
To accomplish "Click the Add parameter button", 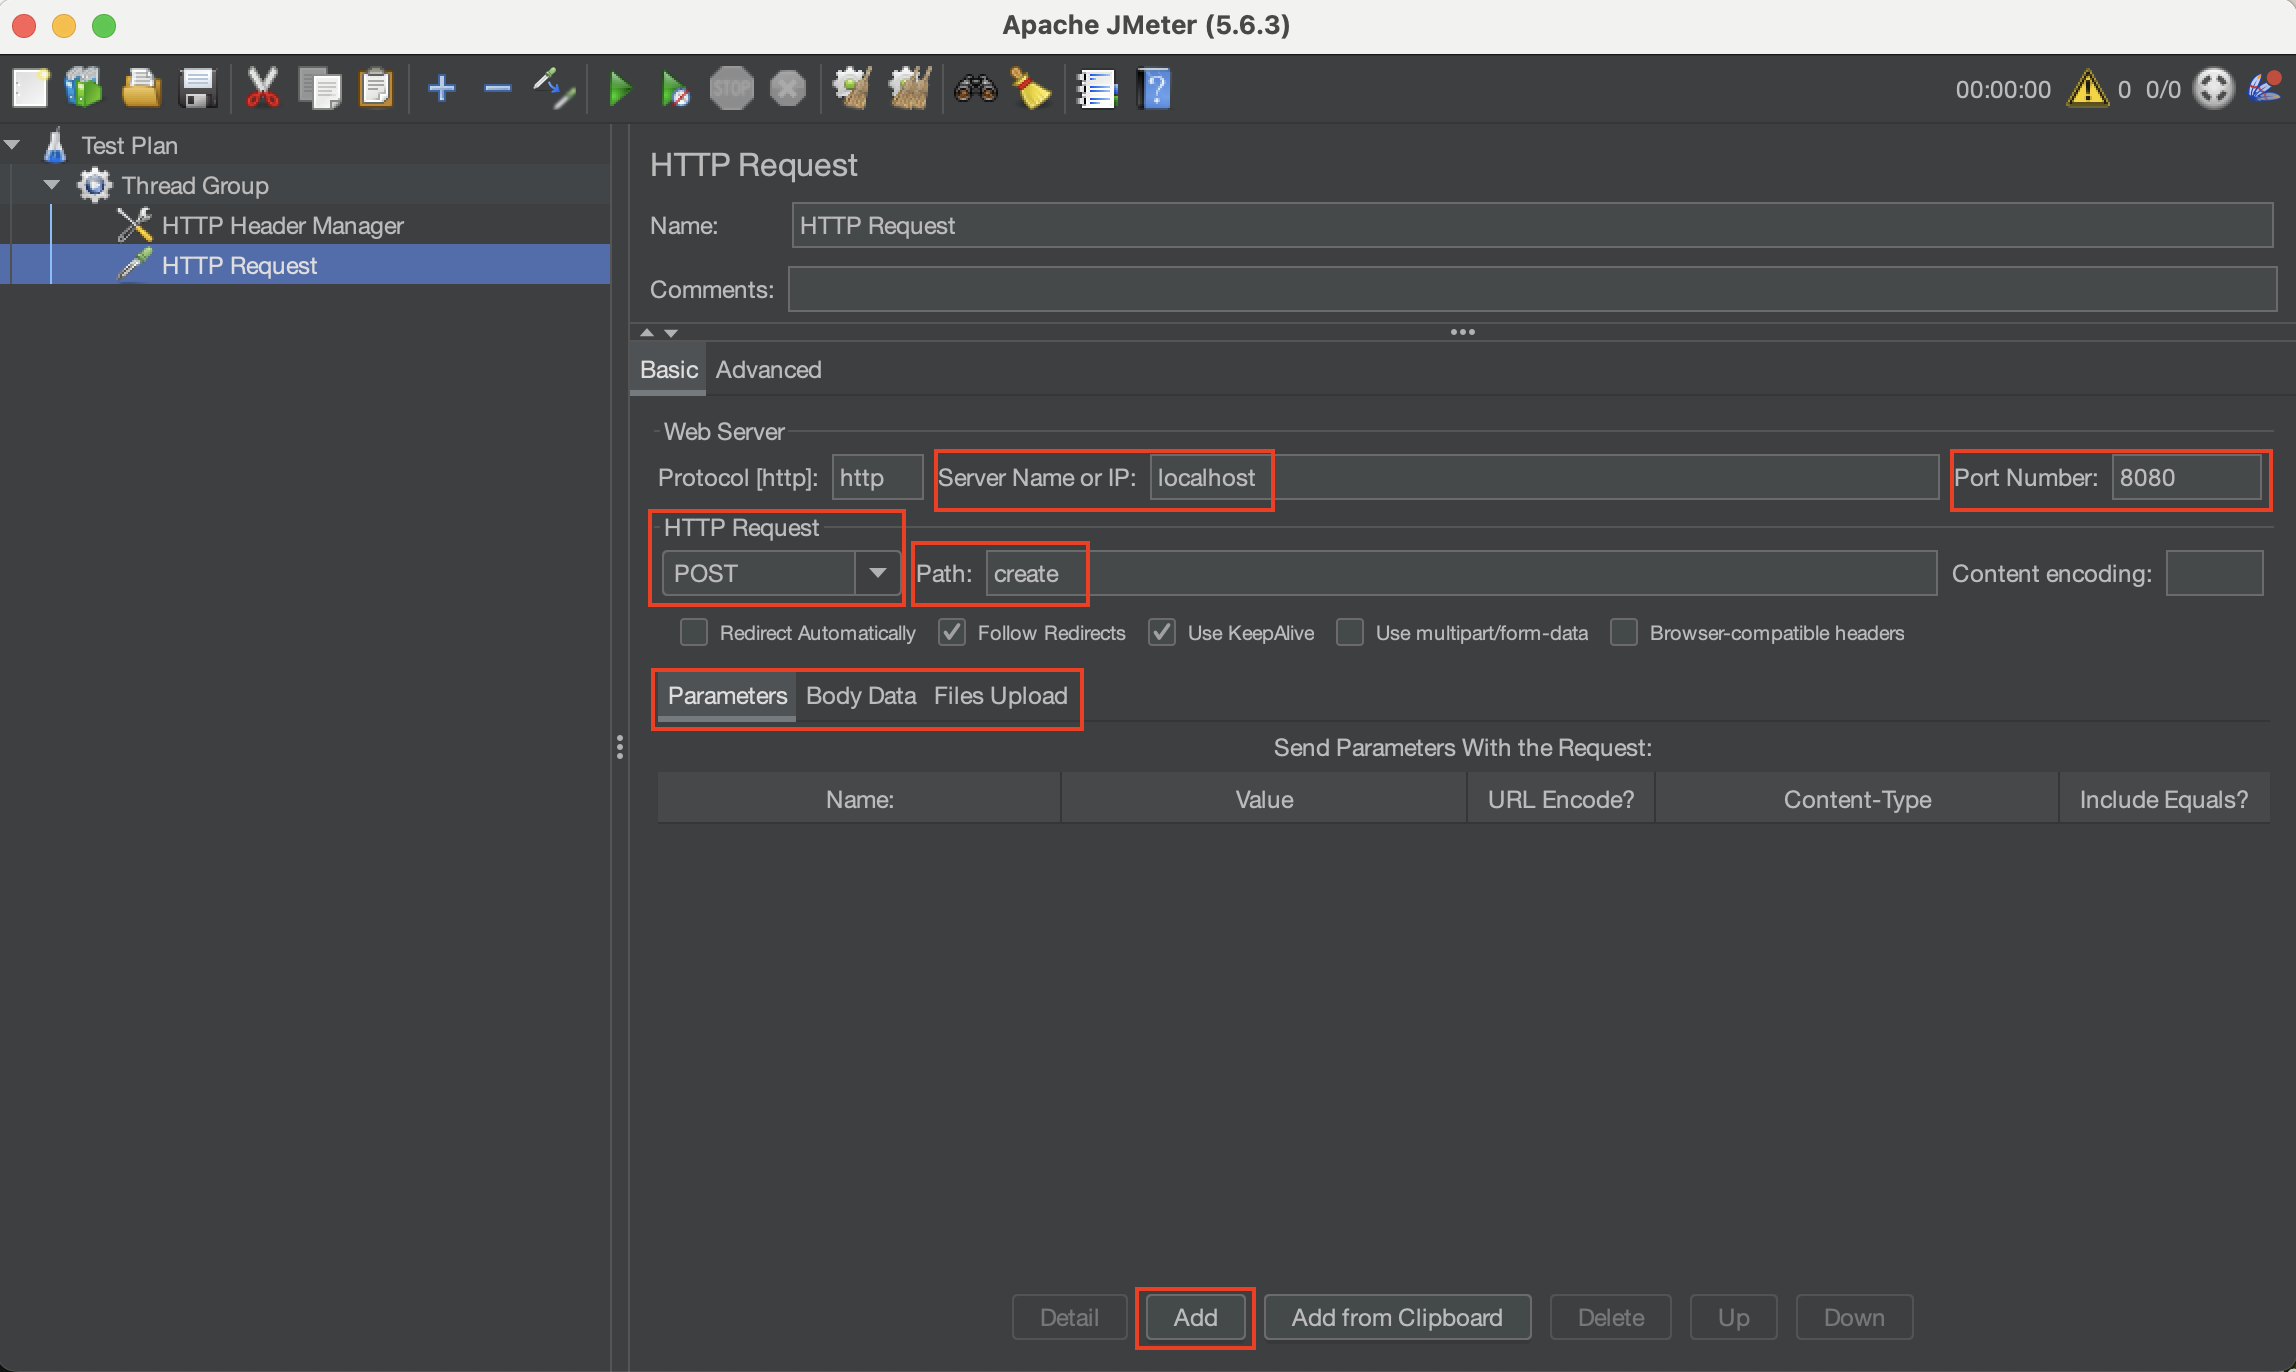I will tap(1195, 1317).
